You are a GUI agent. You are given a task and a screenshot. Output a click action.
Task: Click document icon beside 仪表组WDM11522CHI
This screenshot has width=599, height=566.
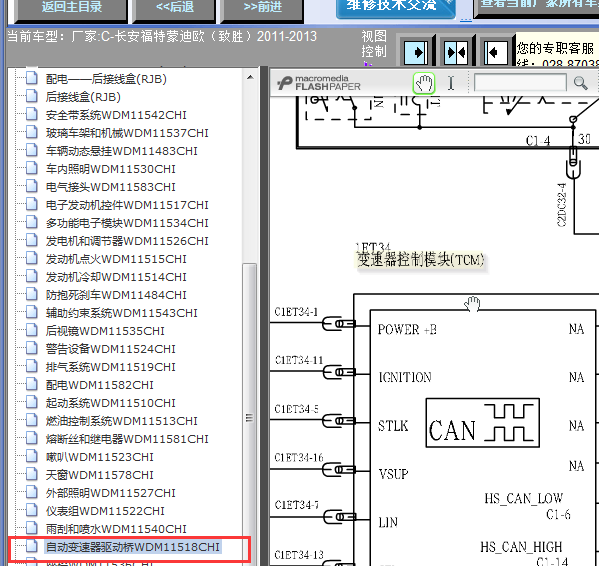pos(32,511)
